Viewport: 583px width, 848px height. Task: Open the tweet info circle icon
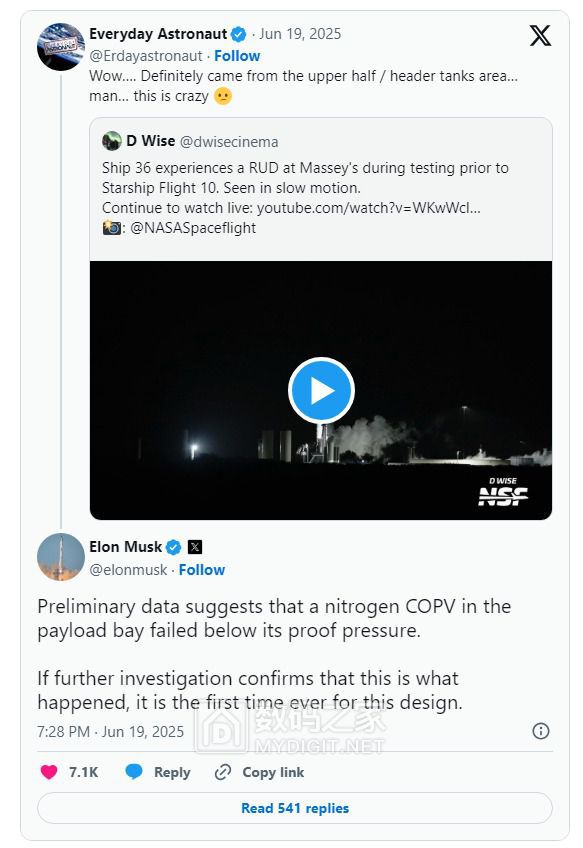pyautogui.click(x=541, y=731)
